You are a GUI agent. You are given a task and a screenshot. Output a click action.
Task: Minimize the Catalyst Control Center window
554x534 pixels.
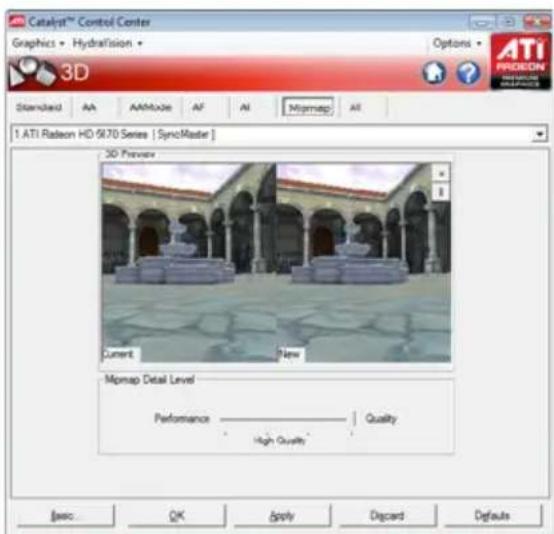482,22
